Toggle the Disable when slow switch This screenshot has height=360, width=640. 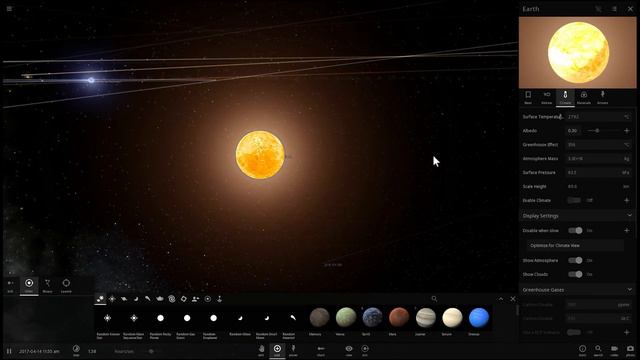click(576, 231)
